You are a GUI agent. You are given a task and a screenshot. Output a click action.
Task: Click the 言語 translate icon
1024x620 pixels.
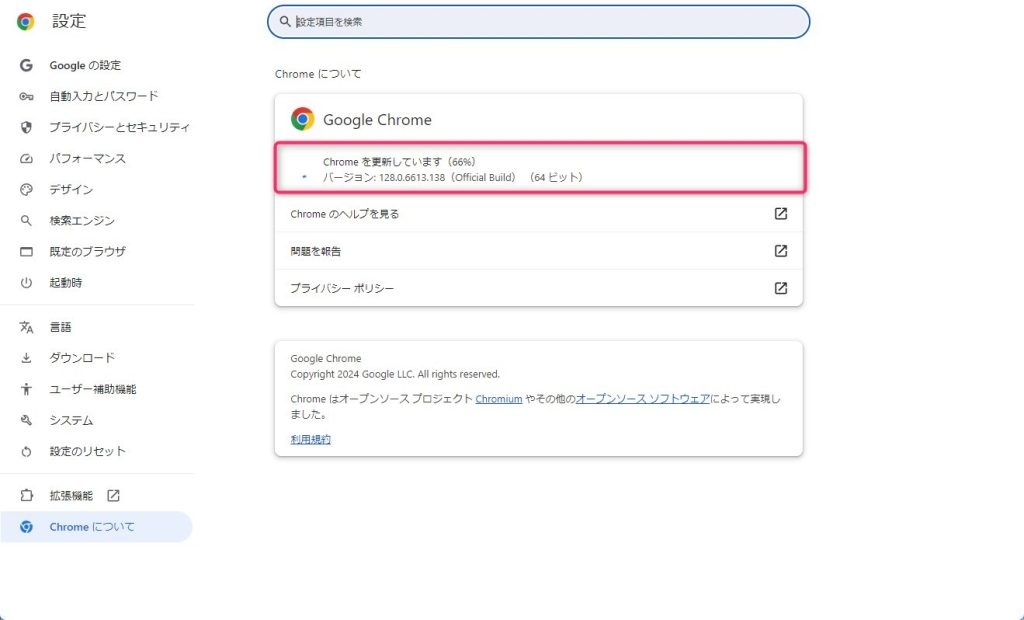(x=27, y=327)
